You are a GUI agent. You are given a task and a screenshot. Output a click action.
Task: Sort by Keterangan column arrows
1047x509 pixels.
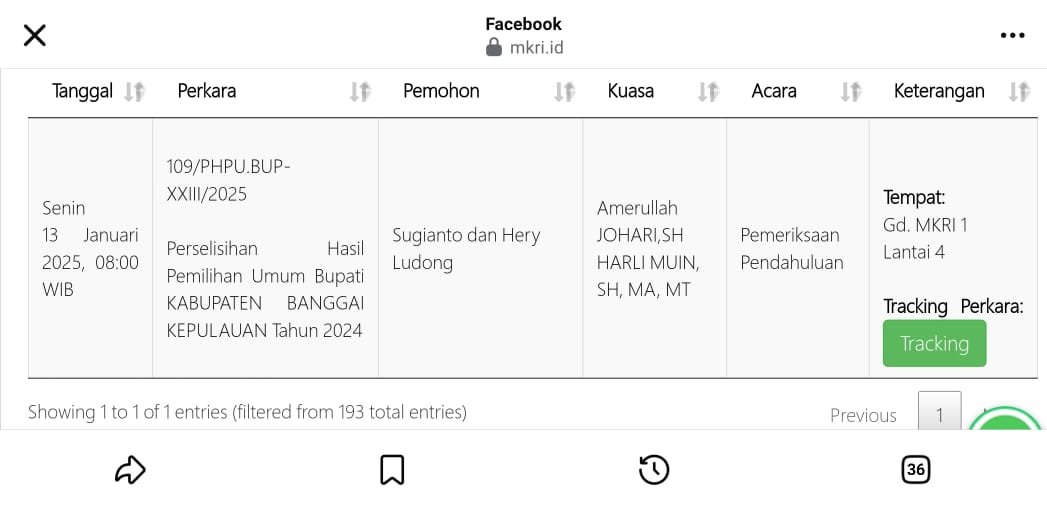click(1020, 92)
